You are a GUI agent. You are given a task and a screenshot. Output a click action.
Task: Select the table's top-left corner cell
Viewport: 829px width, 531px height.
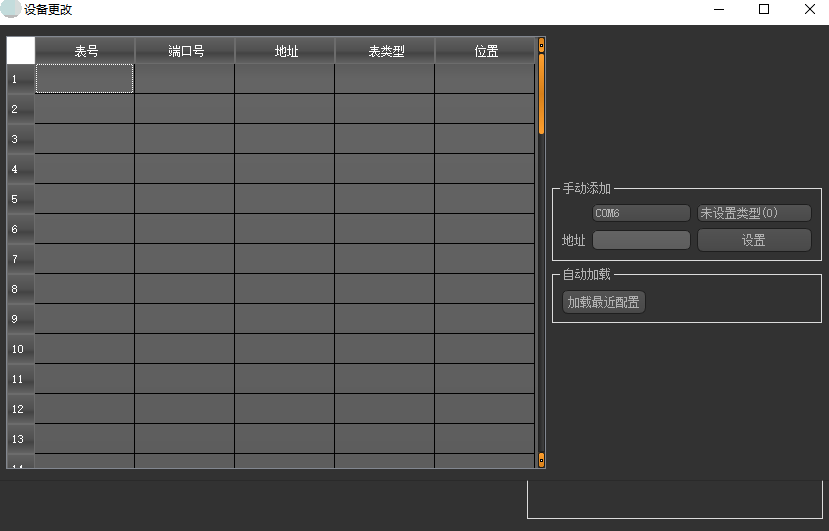tap(21, 50)
